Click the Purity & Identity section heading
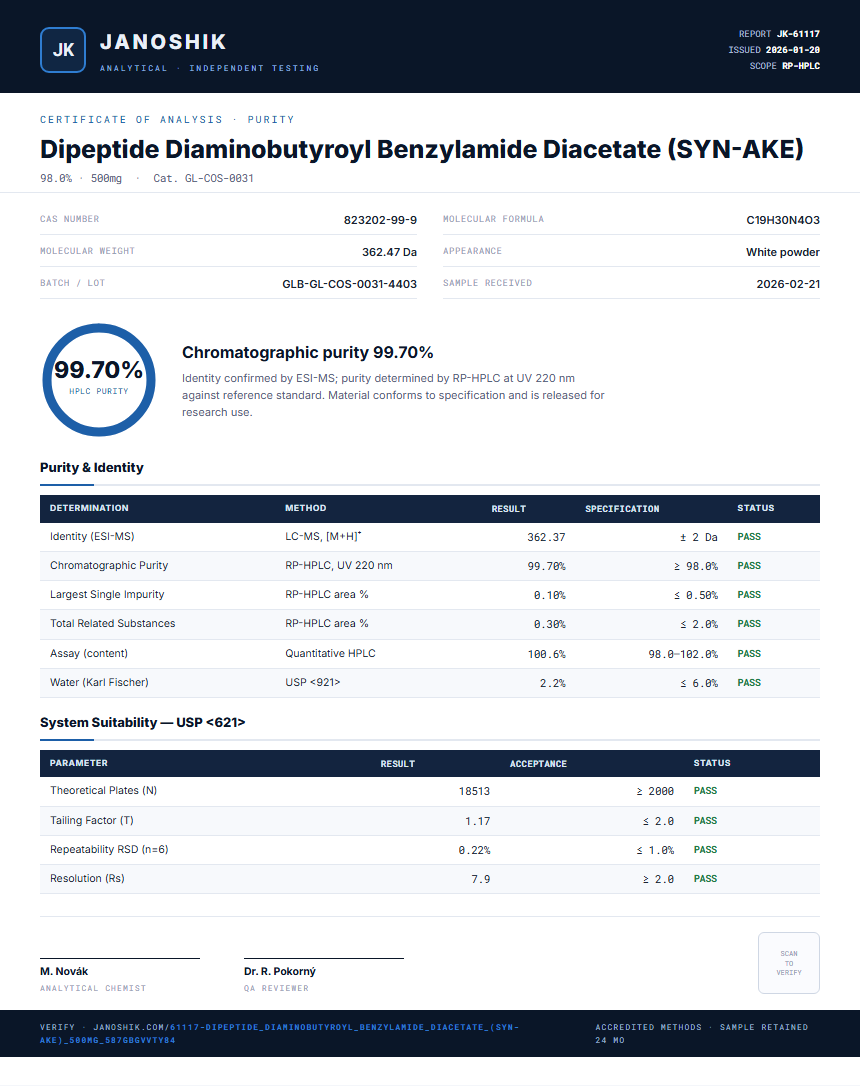Viewport: 860px width, 1086px height. coord(91,467)
